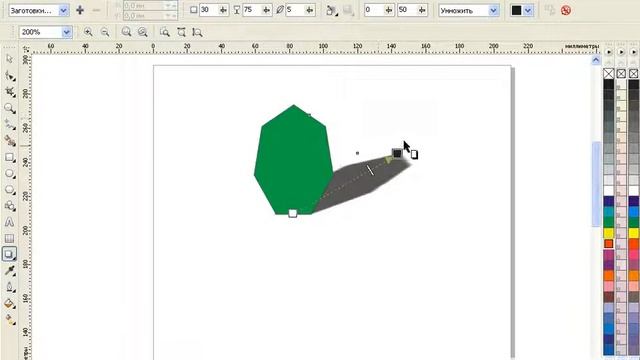Click the black shadow end handle
Image resolution: width=640 pixels, height=360 pixels.
(x=397, y=153)
